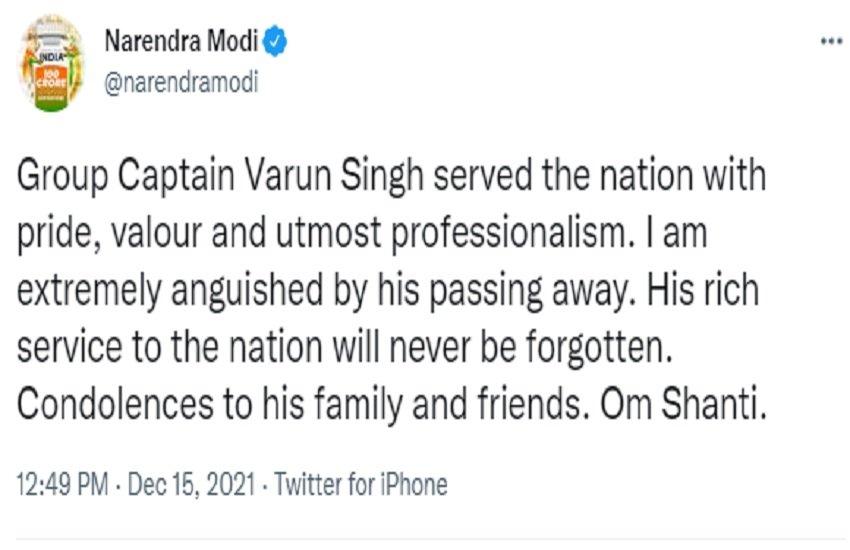Screen dimensions: 850x550
Task: Open the "Narendra Modi" display name link
Action: point(181,41)
